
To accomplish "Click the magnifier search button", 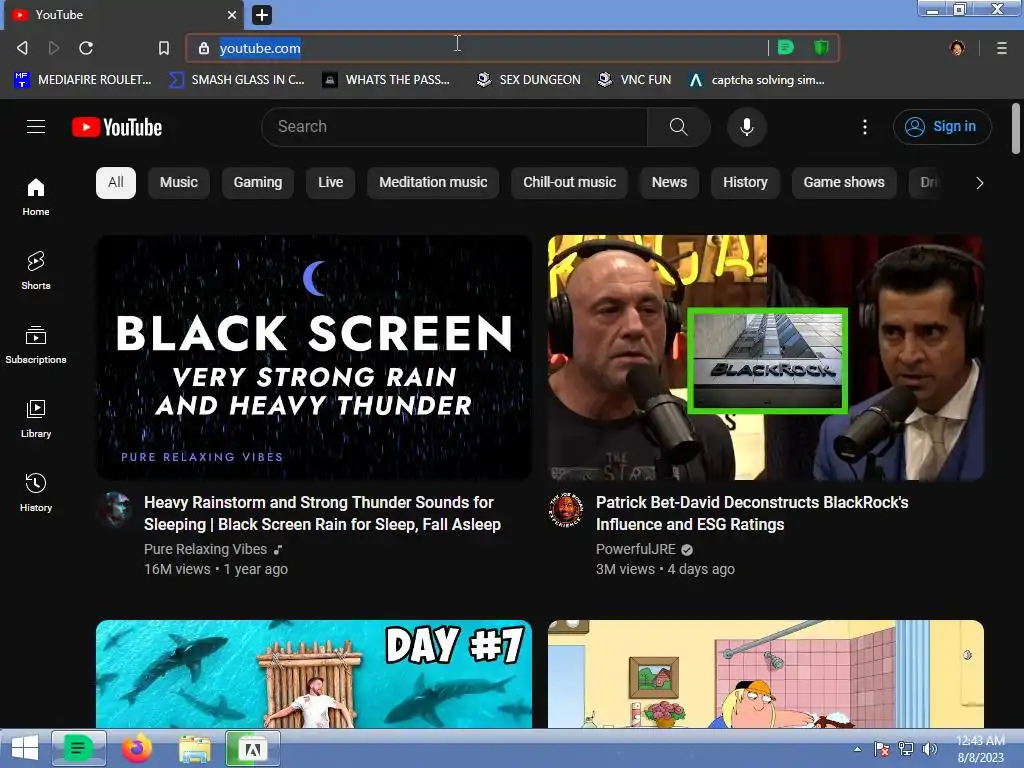I will tap(679, 127).
